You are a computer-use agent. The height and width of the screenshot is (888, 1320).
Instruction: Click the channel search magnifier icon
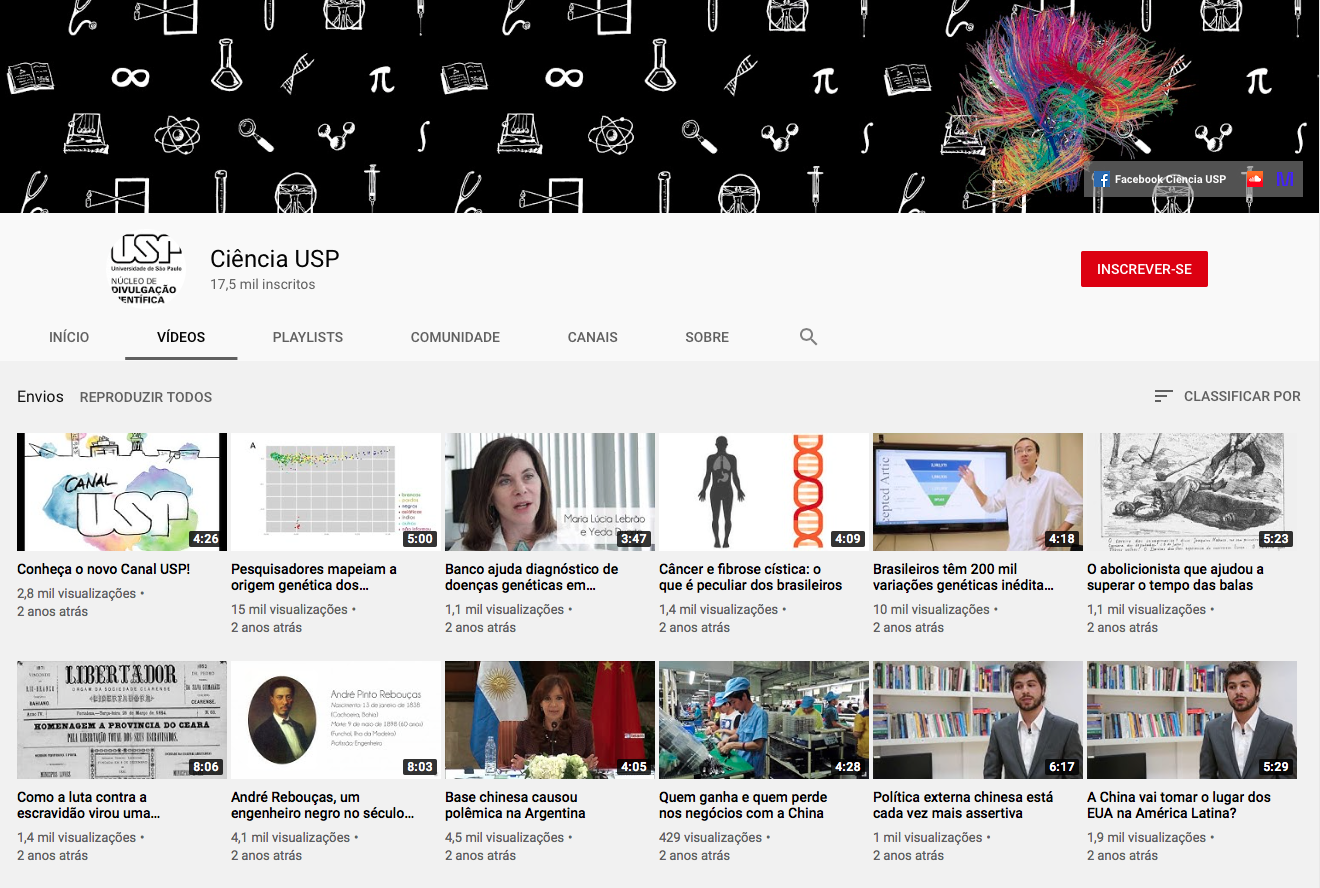809,337
